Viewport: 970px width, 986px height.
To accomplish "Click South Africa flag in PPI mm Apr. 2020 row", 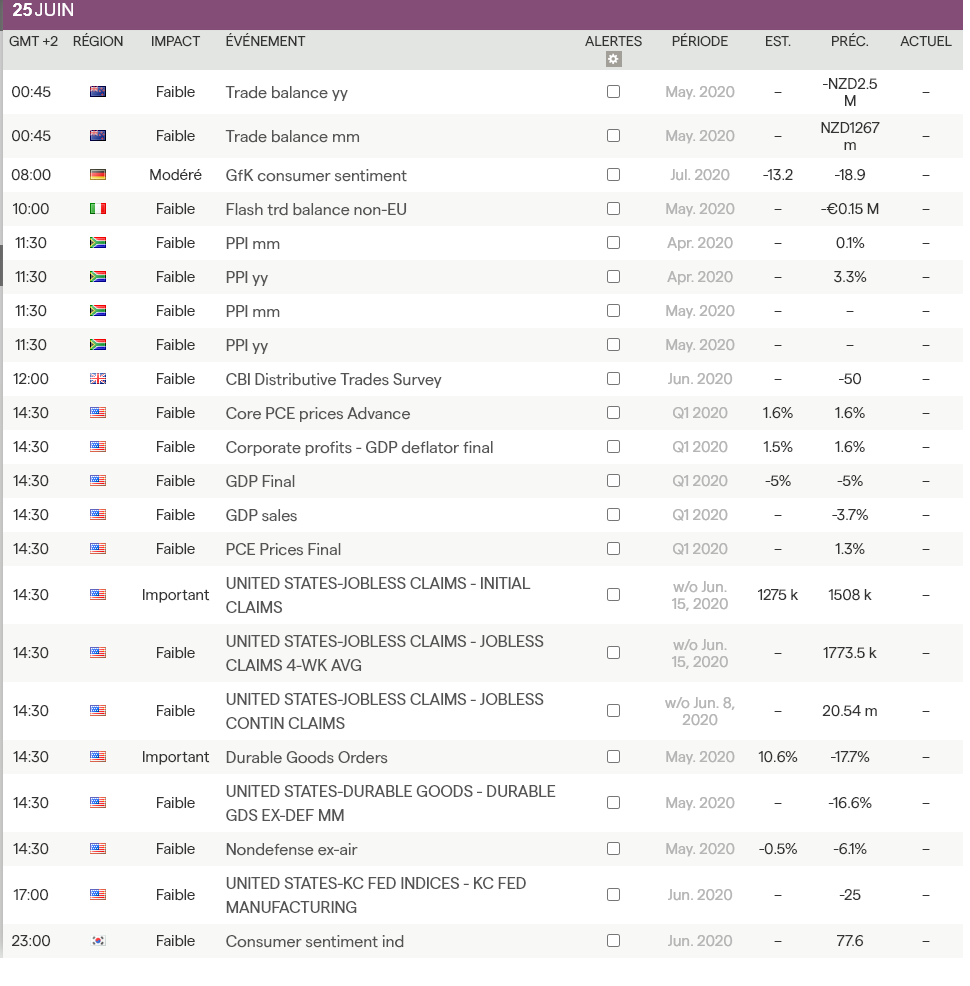I will click(x=98, y=243).
